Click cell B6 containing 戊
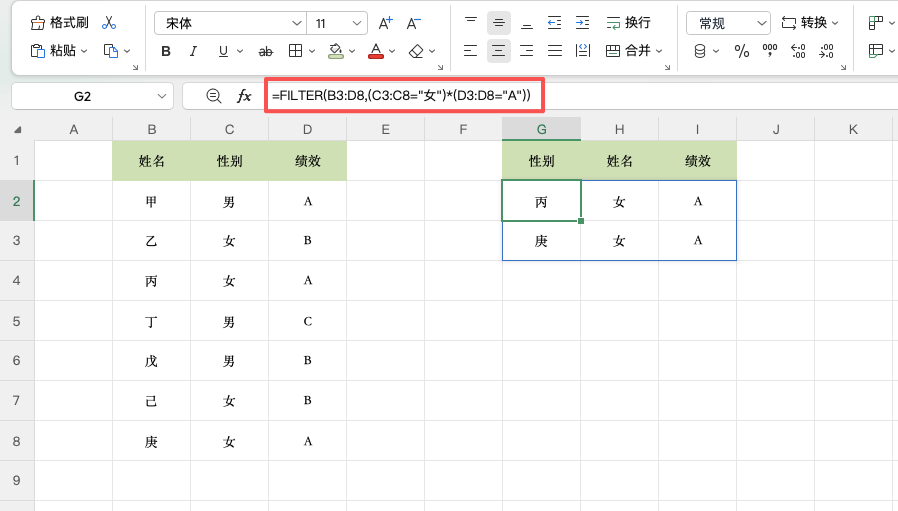Screen dimensions: 898x511 tap(152, 361)
